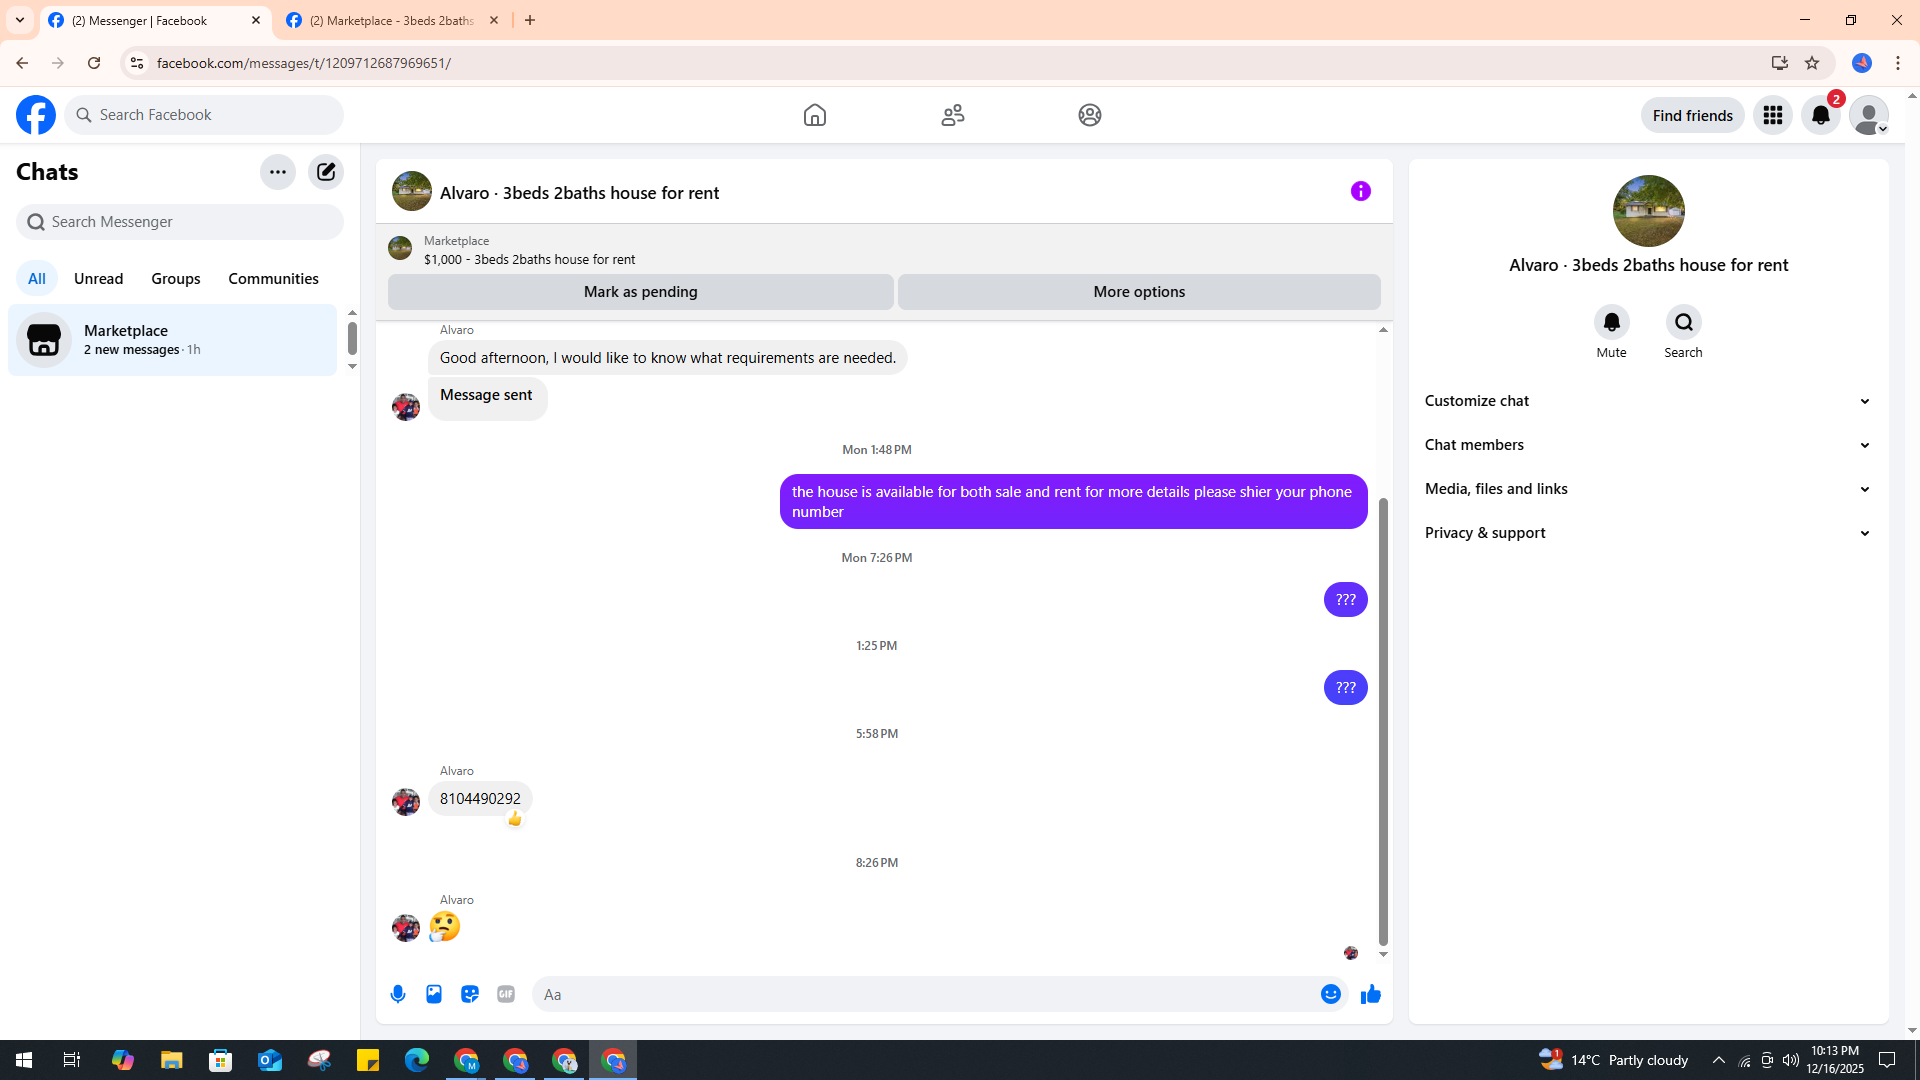Choose a GIF icon
This screenshot has height=1080, width=1920.
point(506,994)
